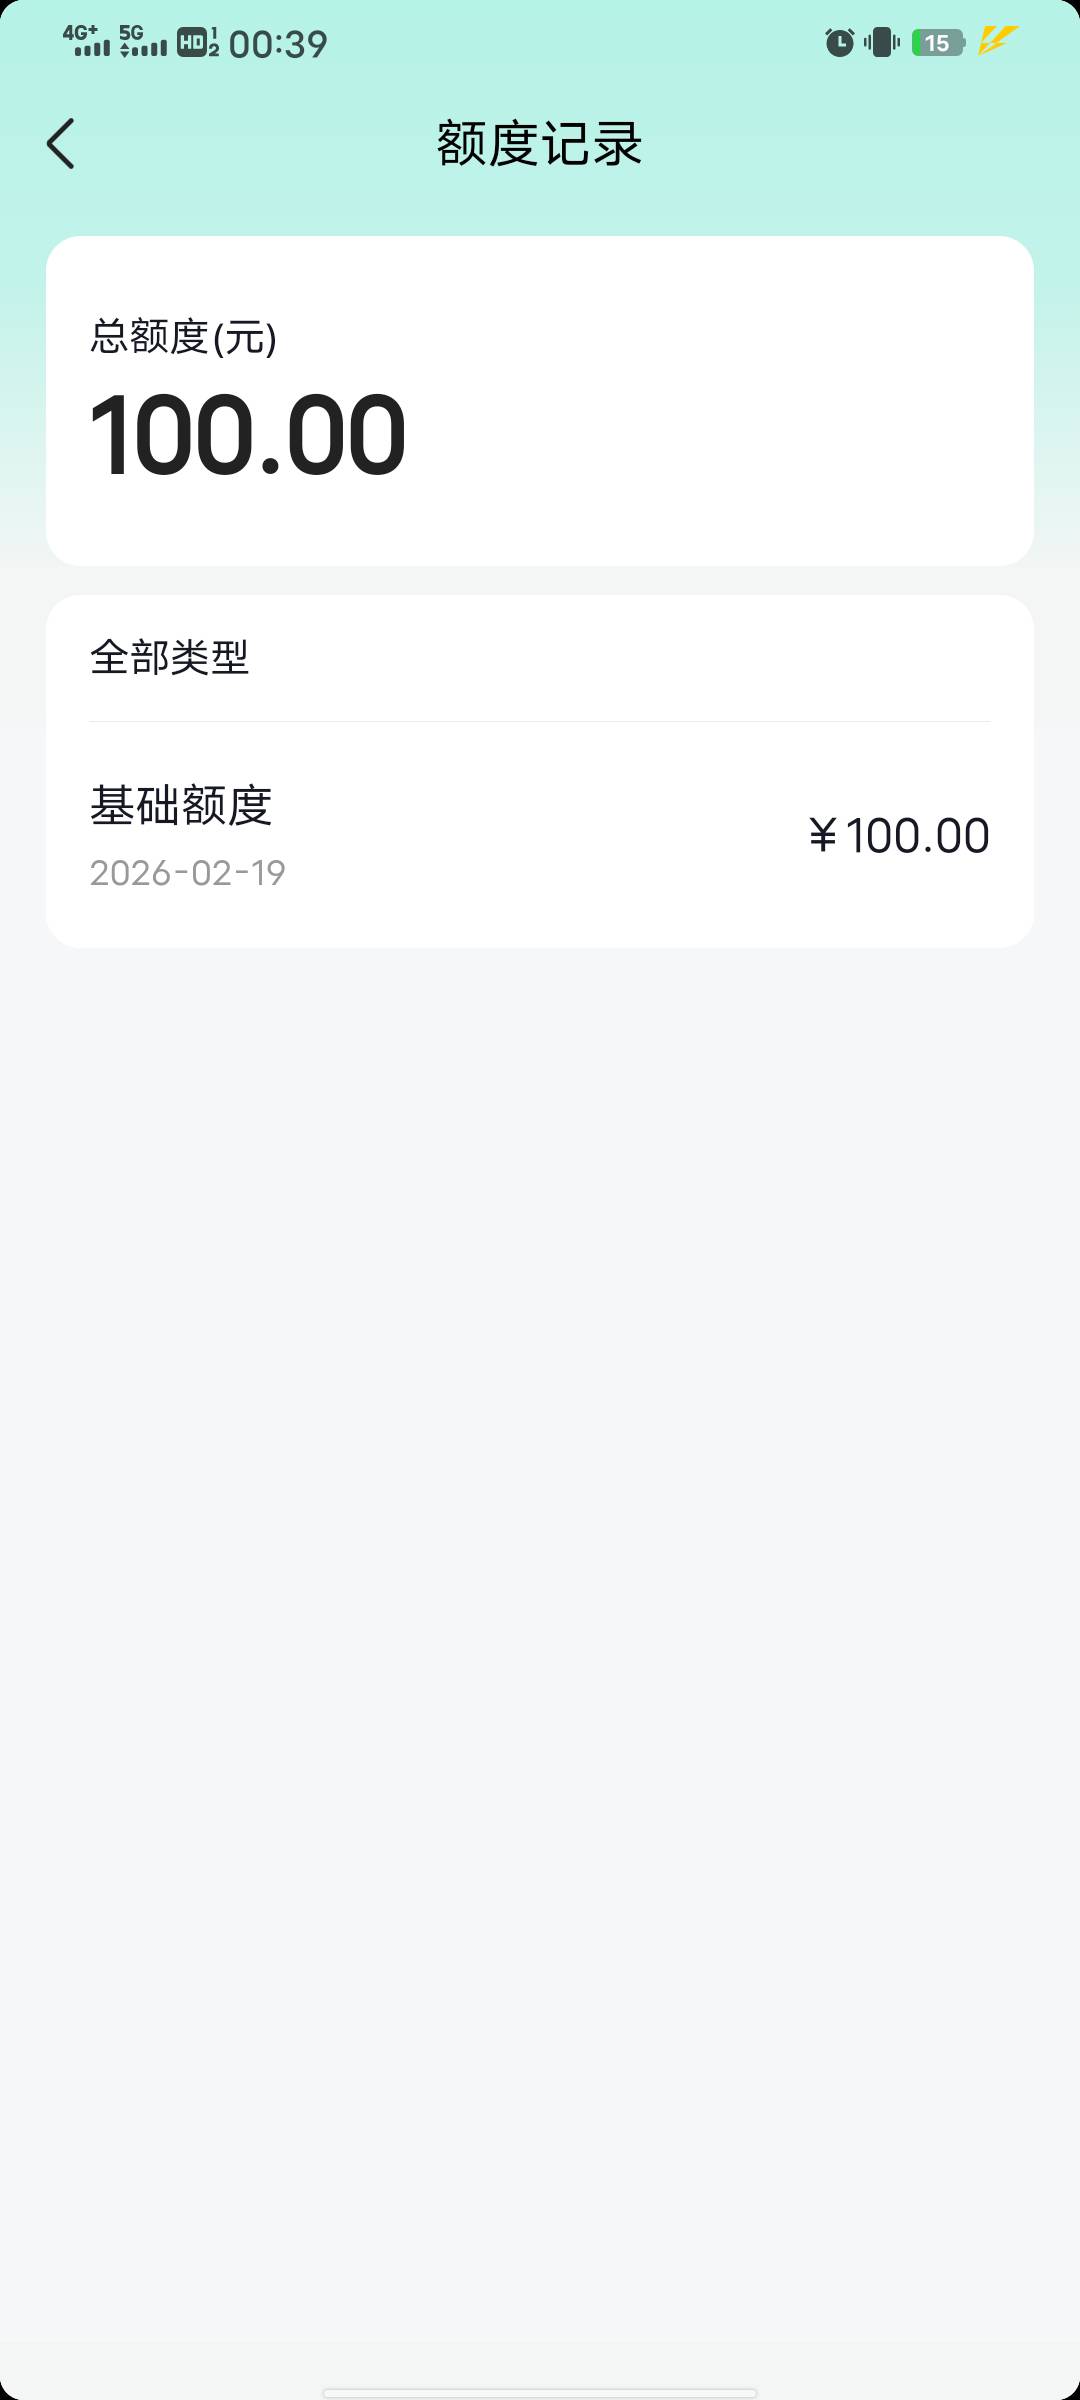Tap the HD dual SIM icon
The image size is (1080, 2400).
(x=198, y=42)
